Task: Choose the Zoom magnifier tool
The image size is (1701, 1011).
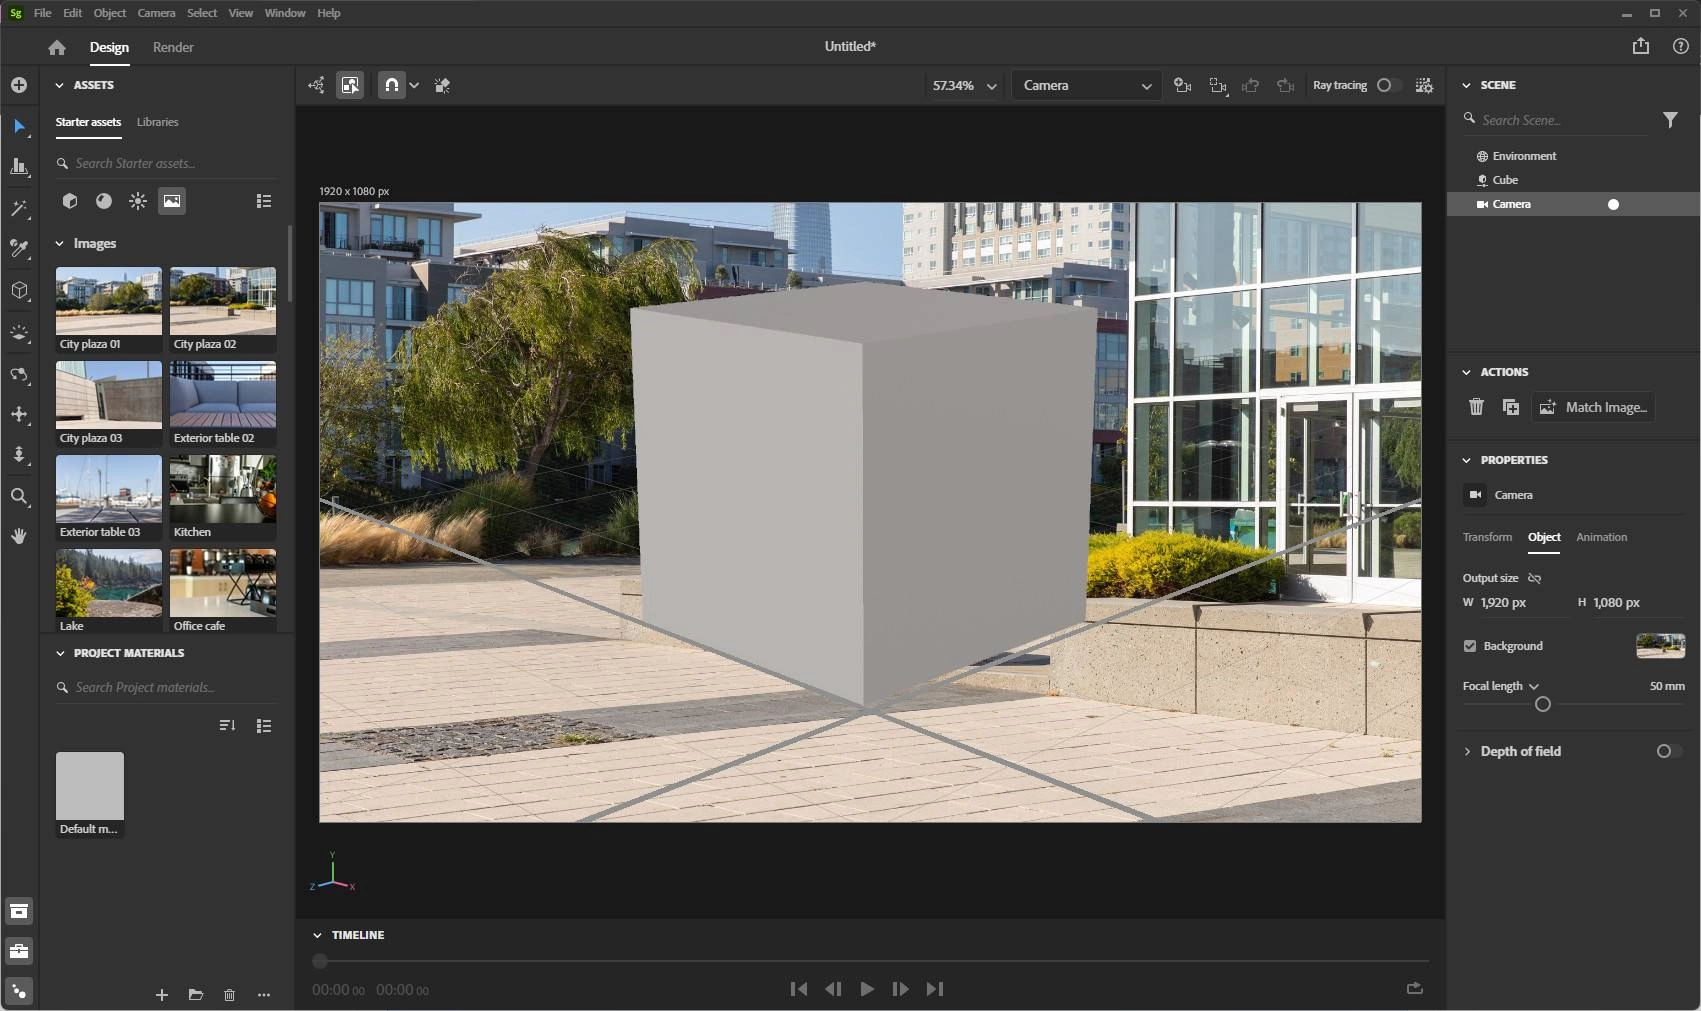Action: pyautogui.click(x=19, y=496)
